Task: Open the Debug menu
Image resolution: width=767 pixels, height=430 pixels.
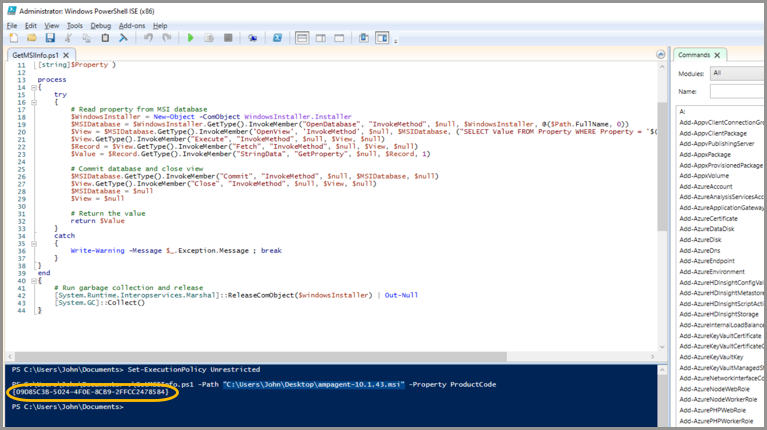Action: [101, 25]
